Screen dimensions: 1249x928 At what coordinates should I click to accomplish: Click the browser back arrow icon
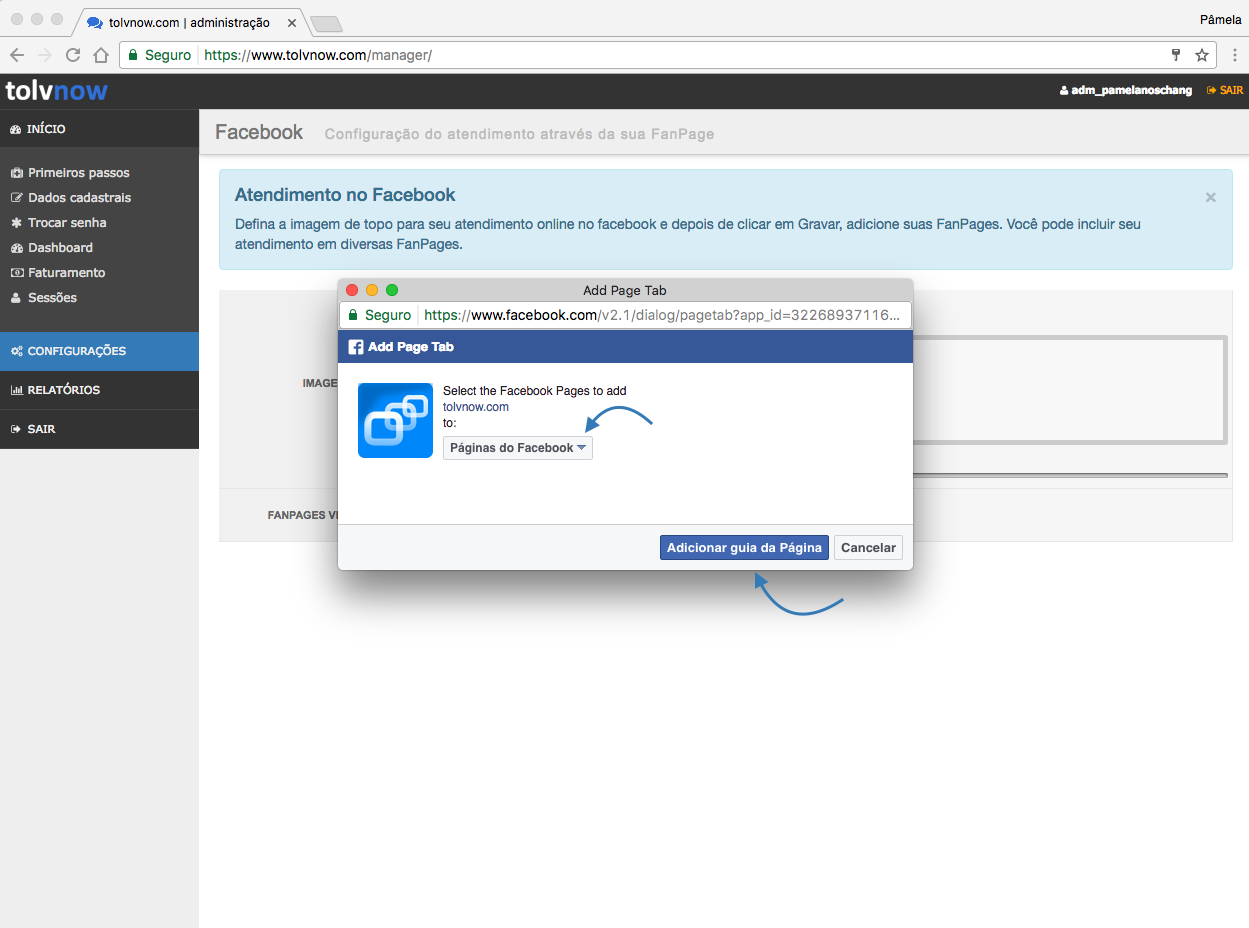click(x=17, y=55)
